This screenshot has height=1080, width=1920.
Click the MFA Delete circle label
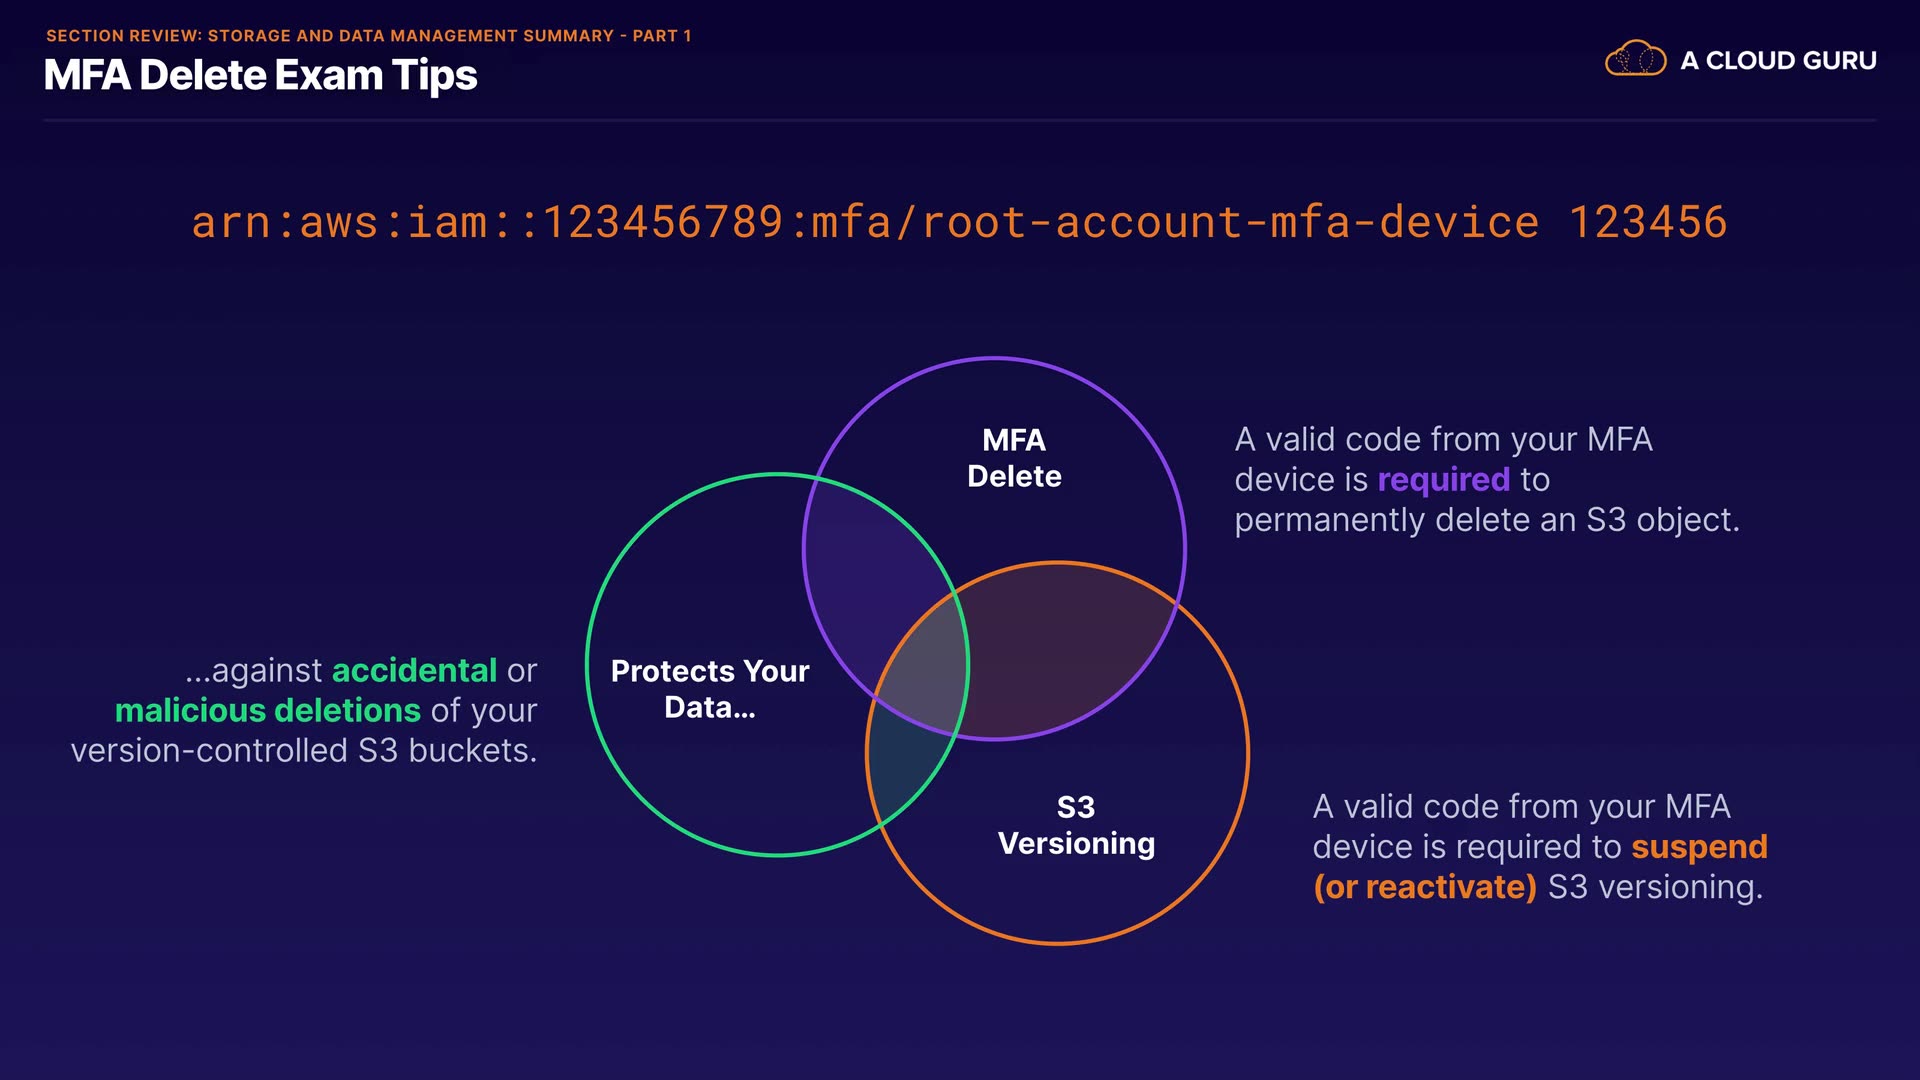pyautogui.click(x=1014, y=458)
